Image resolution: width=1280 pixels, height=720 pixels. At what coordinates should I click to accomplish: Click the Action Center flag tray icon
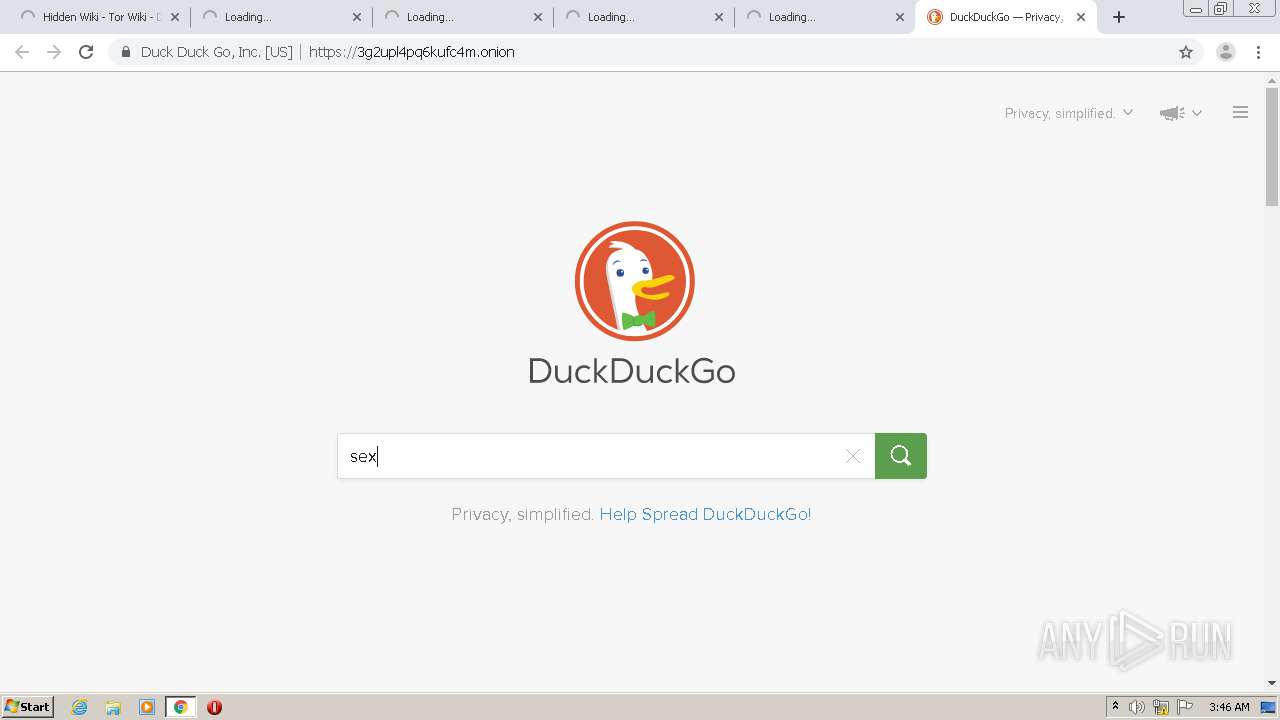[x=1185, y=707]
